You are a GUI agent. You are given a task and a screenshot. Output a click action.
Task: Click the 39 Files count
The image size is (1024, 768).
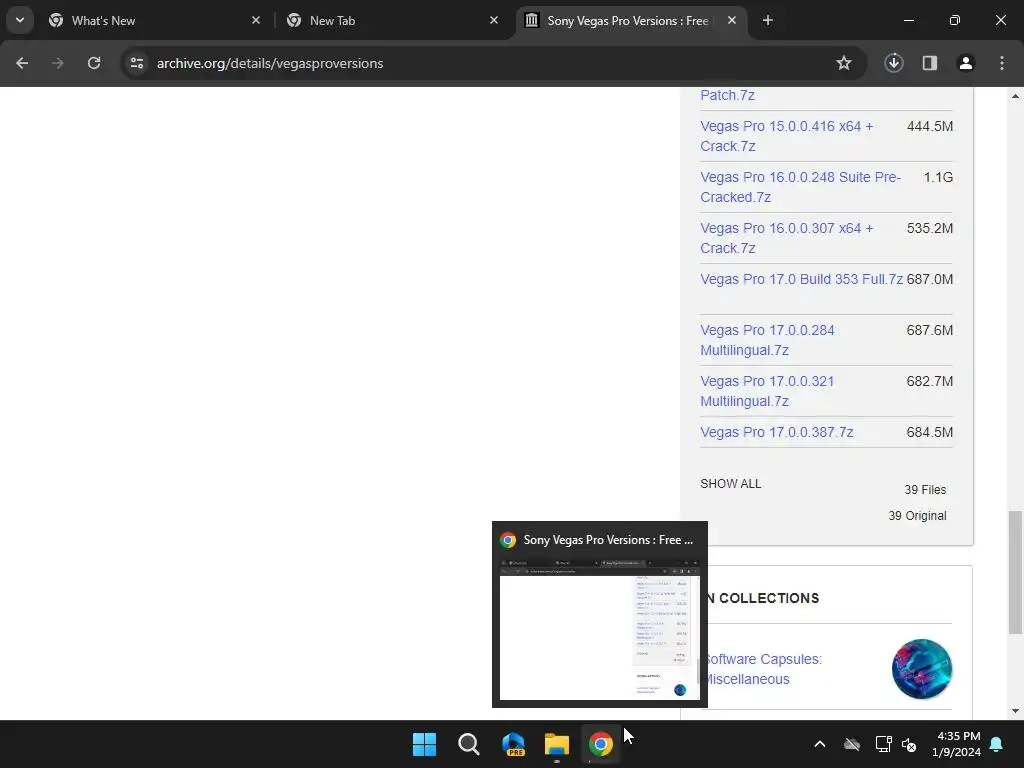[x=925, y=489]
